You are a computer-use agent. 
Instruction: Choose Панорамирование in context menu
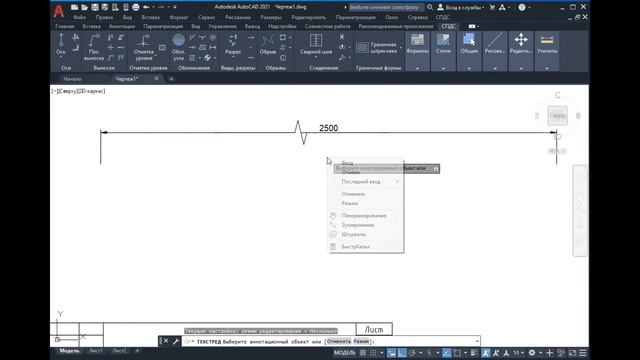pyautogui.click(x=367, y=216)
